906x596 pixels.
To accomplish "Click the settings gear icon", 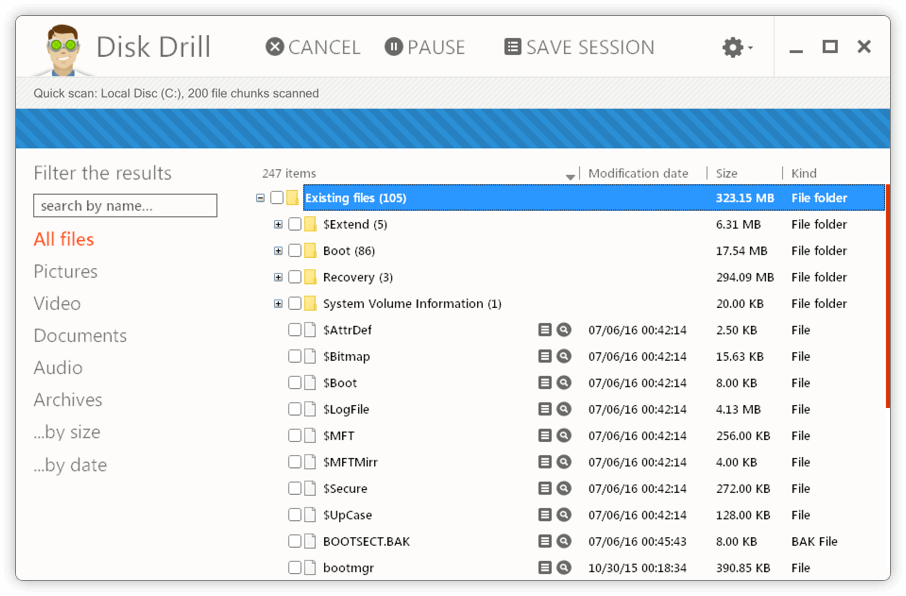I will pos(733,47).
